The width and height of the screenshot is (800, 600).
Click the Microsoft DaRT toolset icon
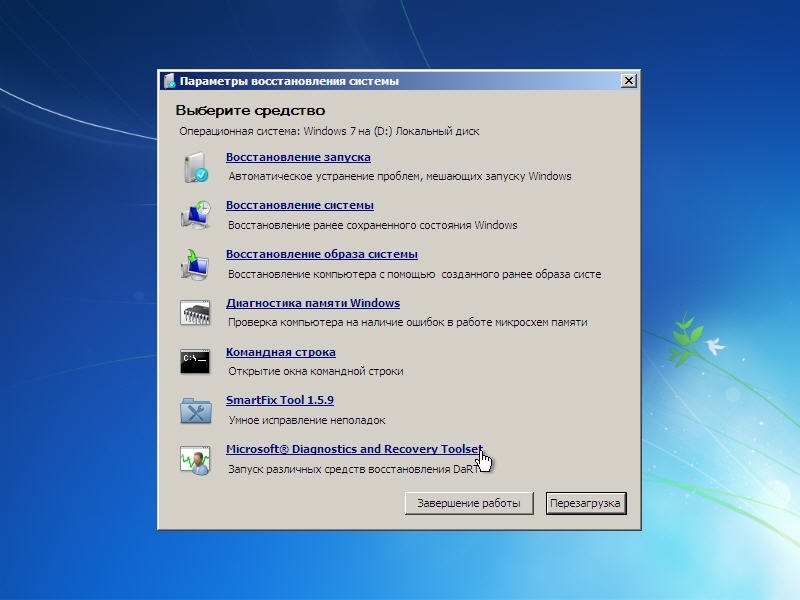coord(195,459)
